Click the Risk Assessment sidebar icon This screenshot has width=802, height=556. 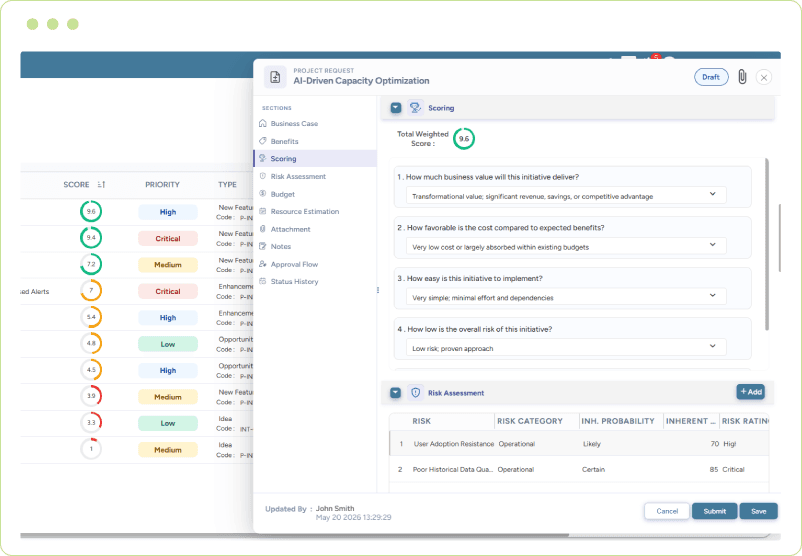(263, 176)
